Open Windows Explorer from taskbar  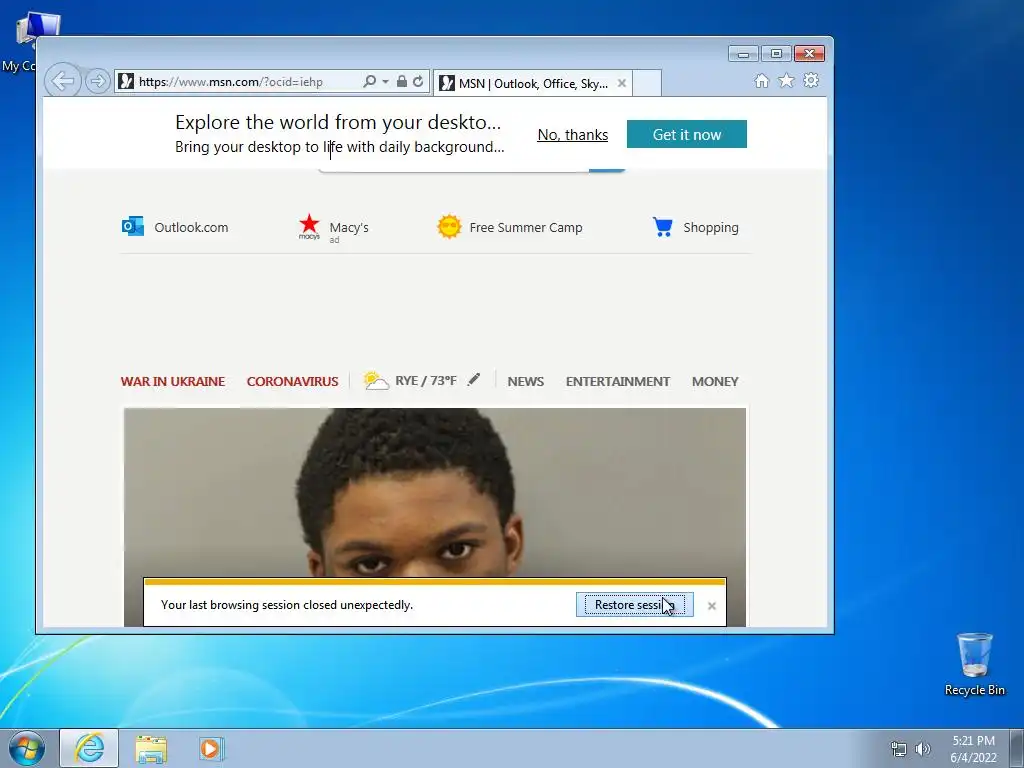[x=151, y=748]
